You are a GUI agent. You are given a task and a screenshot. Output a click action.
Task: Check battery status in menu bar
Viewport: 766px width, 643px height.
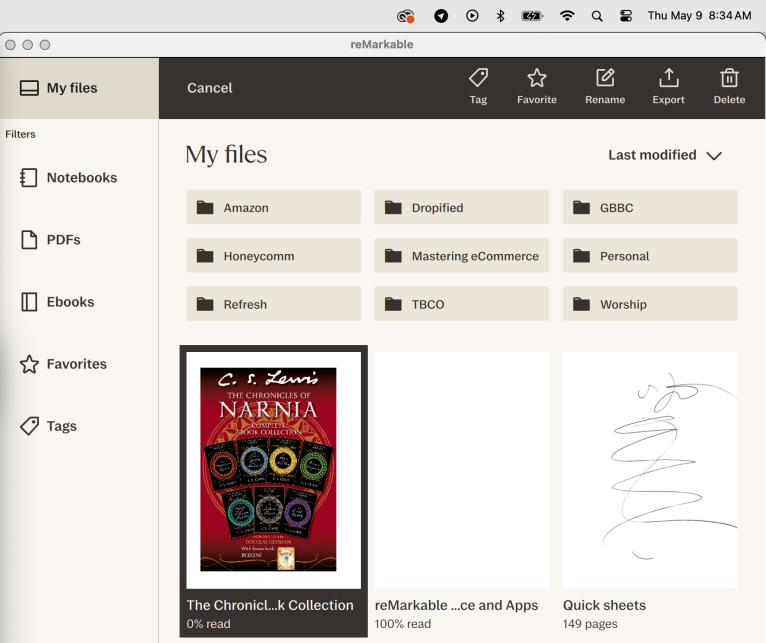coord(532,16)
